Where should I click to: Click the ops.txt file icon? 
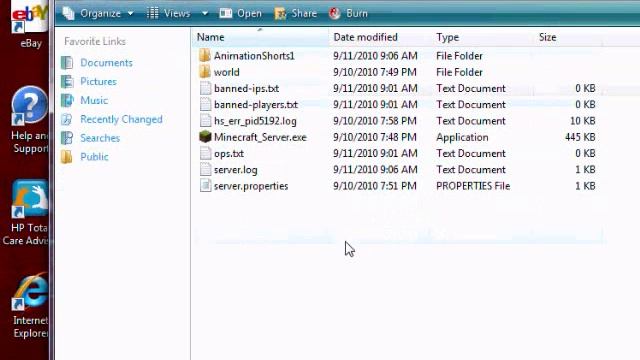[205, 153]
